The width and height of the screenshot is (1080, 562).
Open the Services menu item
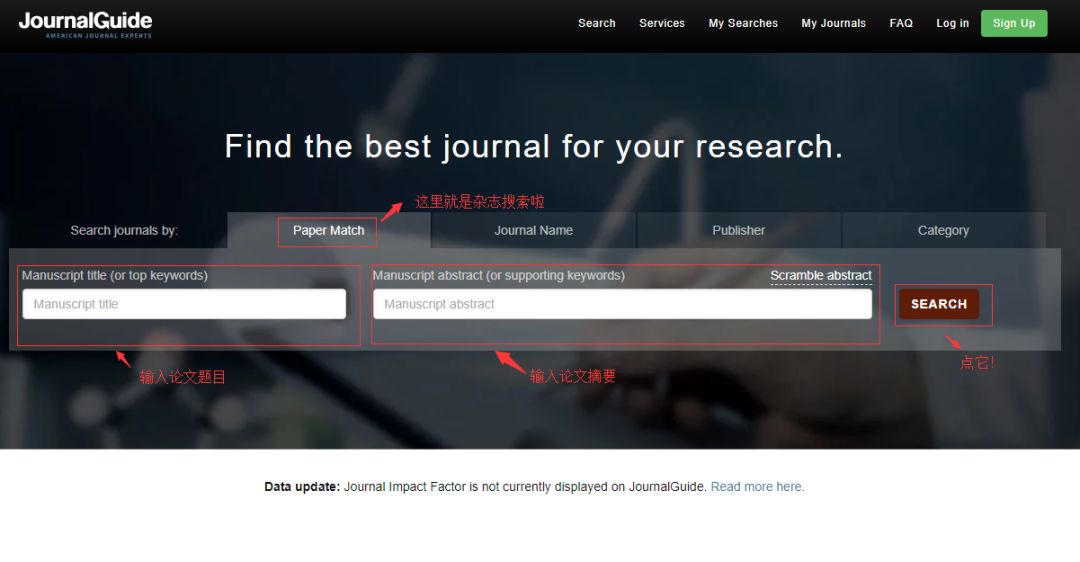click(662, 23)
